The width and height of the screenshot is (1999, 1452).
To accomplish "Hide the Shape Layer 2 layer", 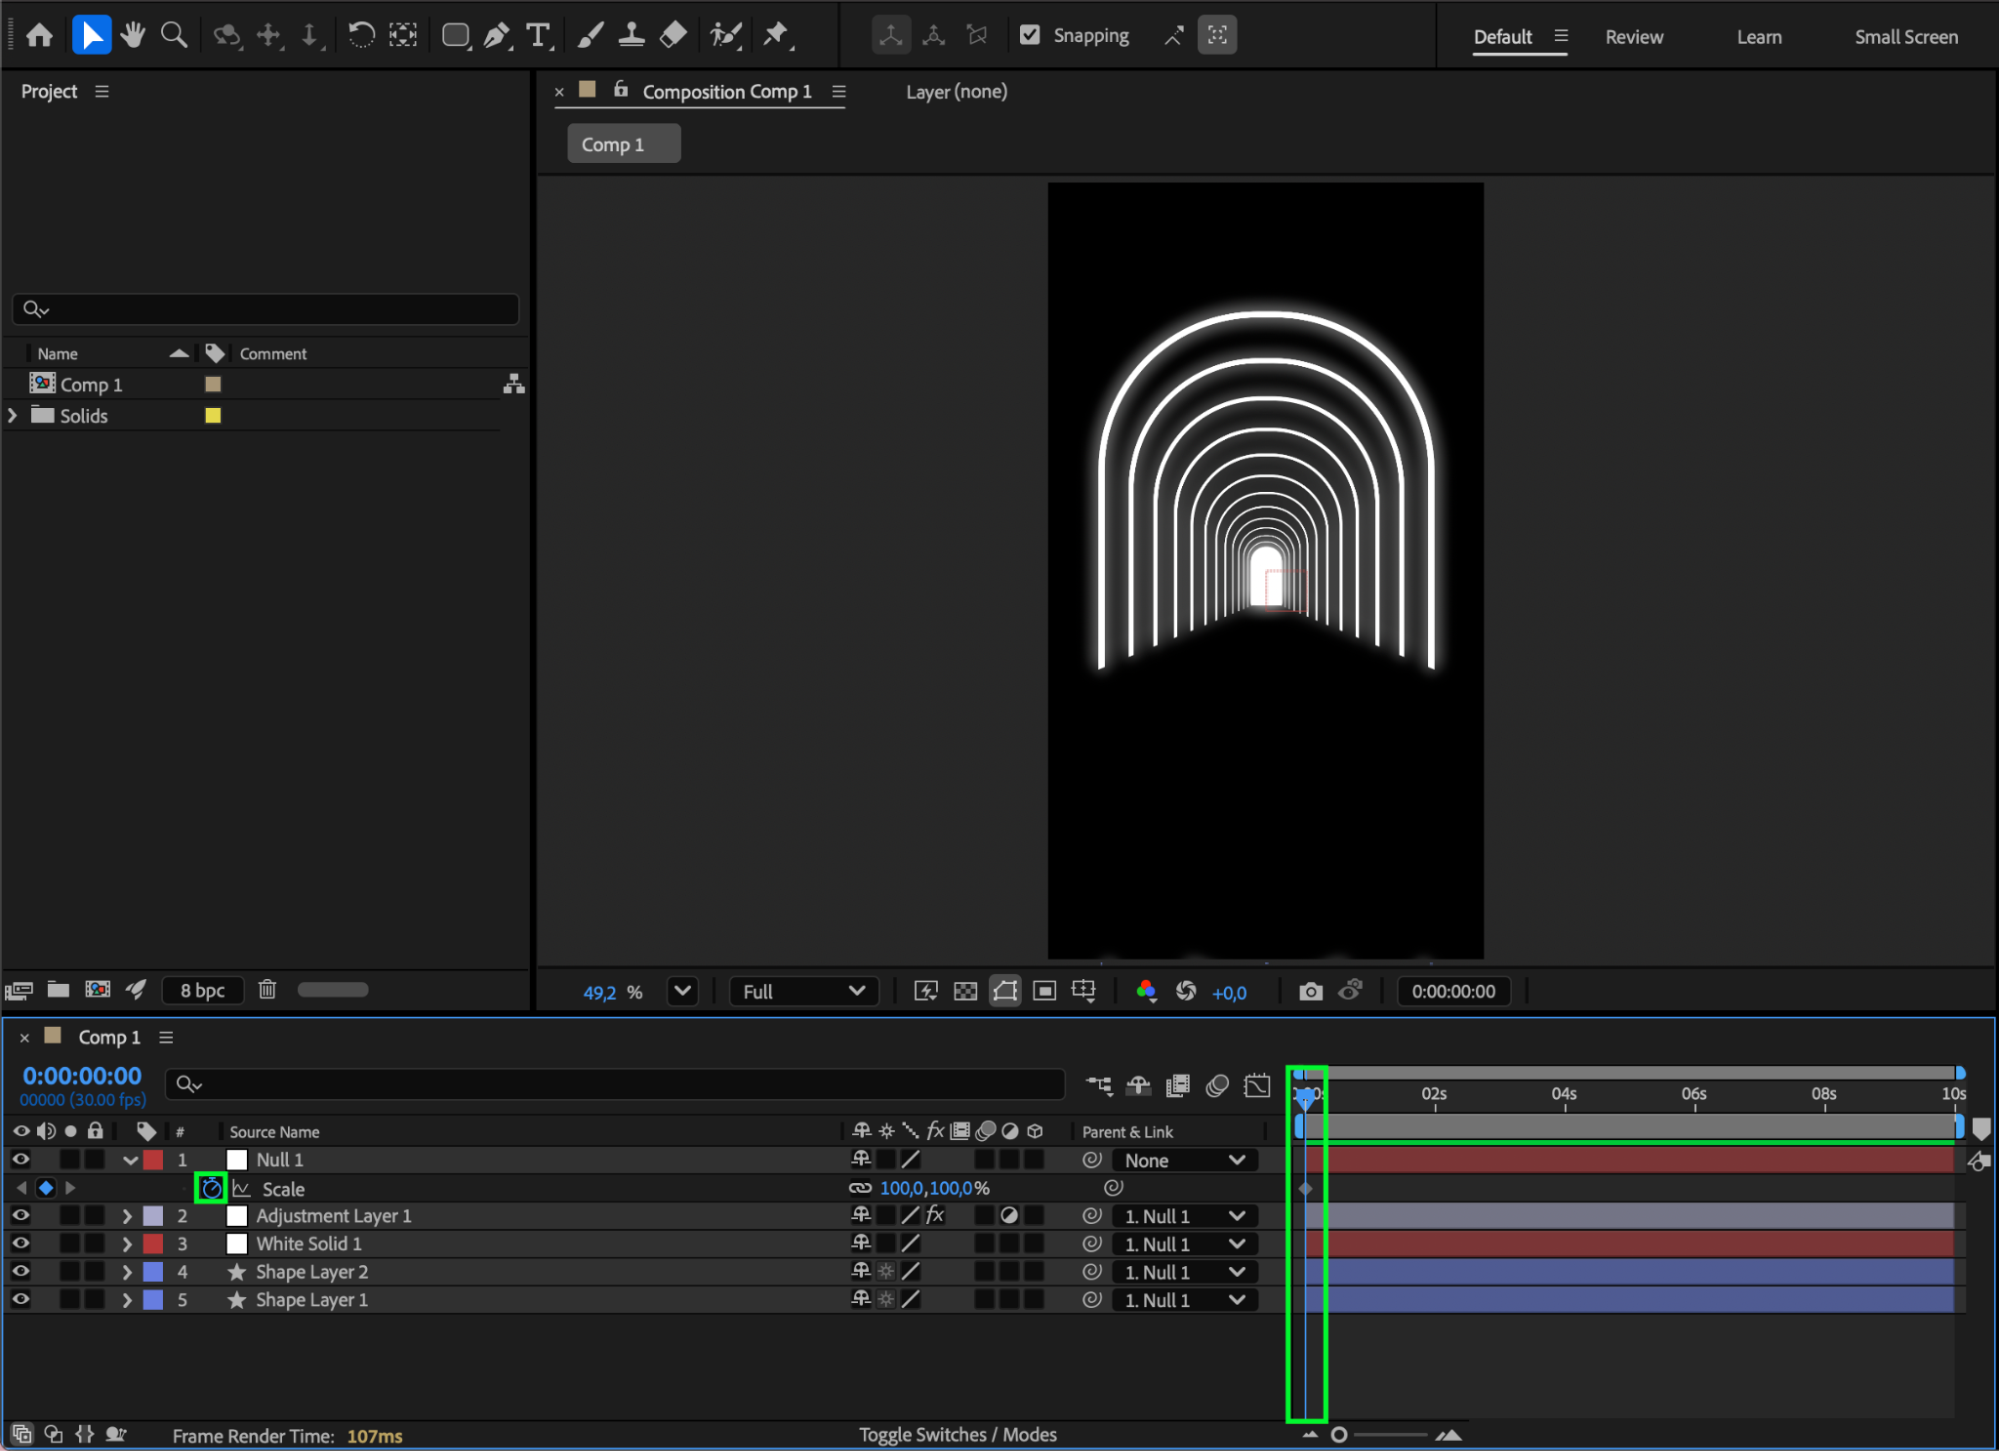I will [20, 1271].
